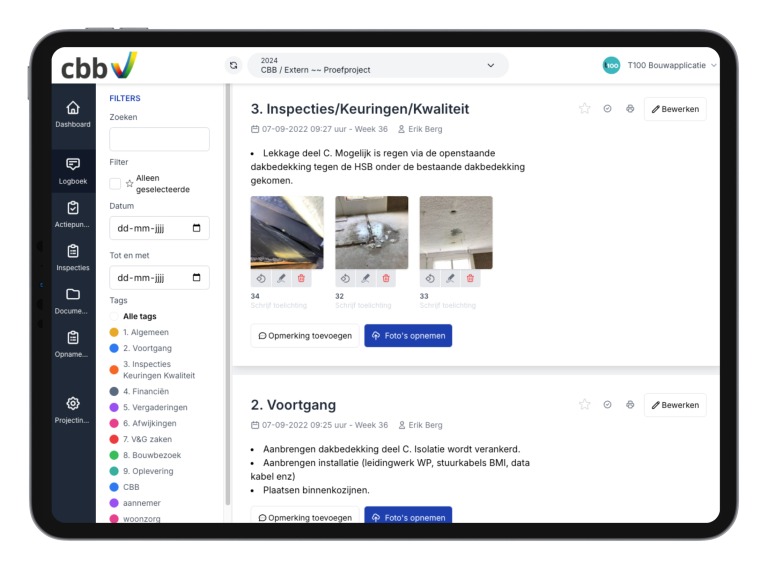Filter by tag 1. Algemeen
The height and width of the screenshot is (570, 768).
pyautogui.click(x=140, y=332)
